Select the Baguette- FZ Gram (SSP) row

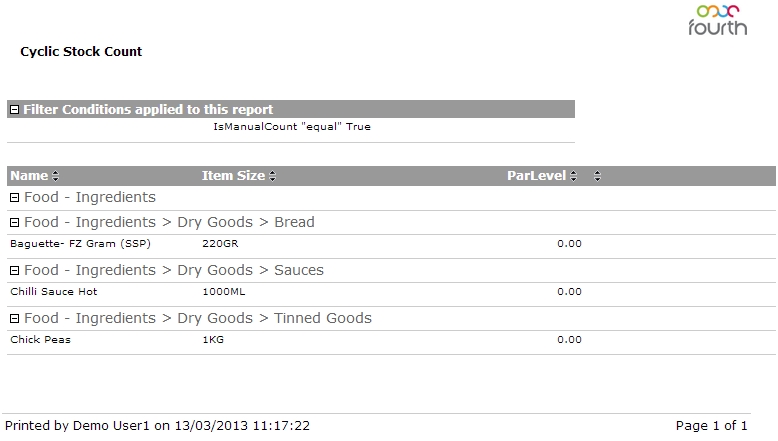391,244
